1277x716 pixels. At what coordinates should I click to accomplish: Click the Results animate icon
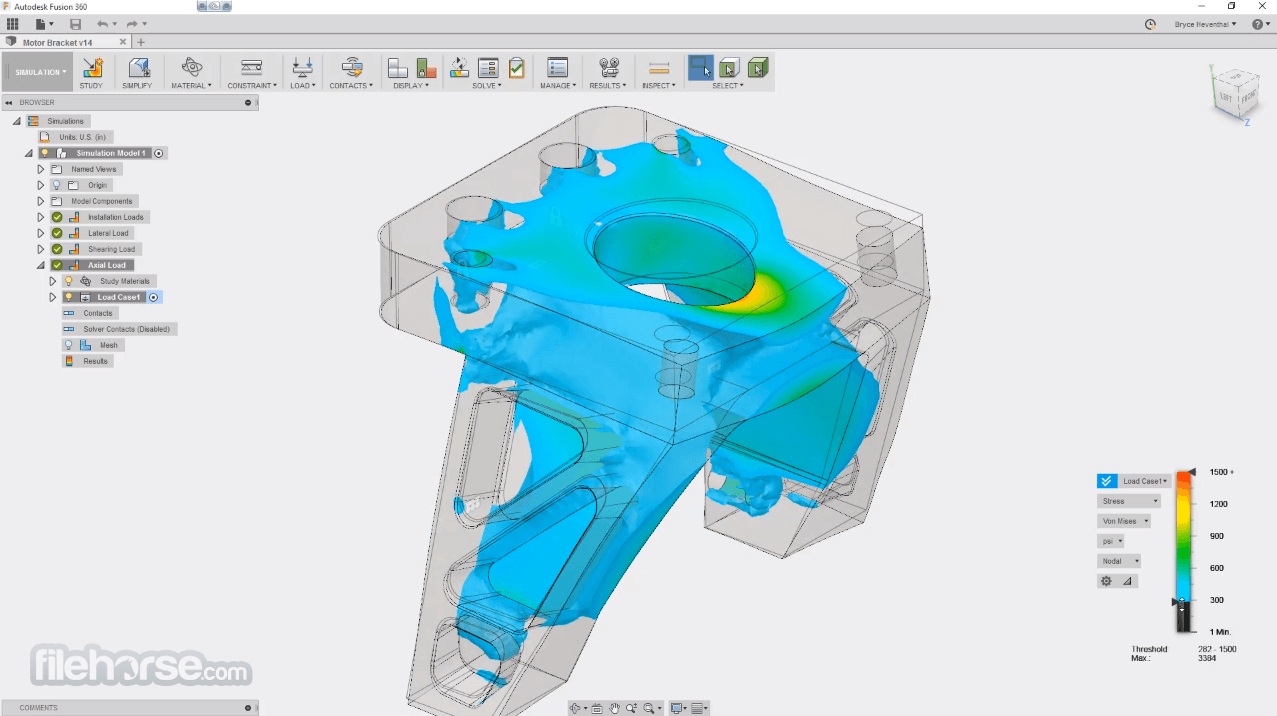click(x=608, y=68)
